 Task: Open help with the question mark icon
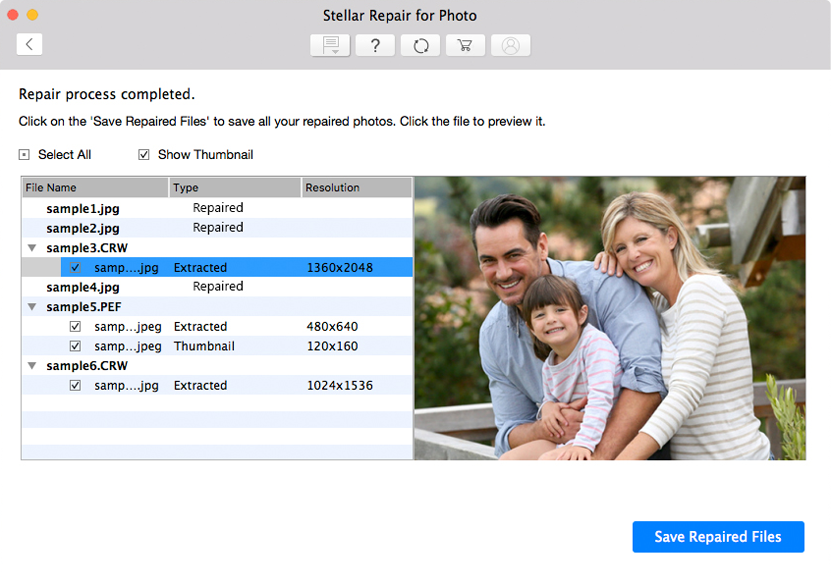375,46
